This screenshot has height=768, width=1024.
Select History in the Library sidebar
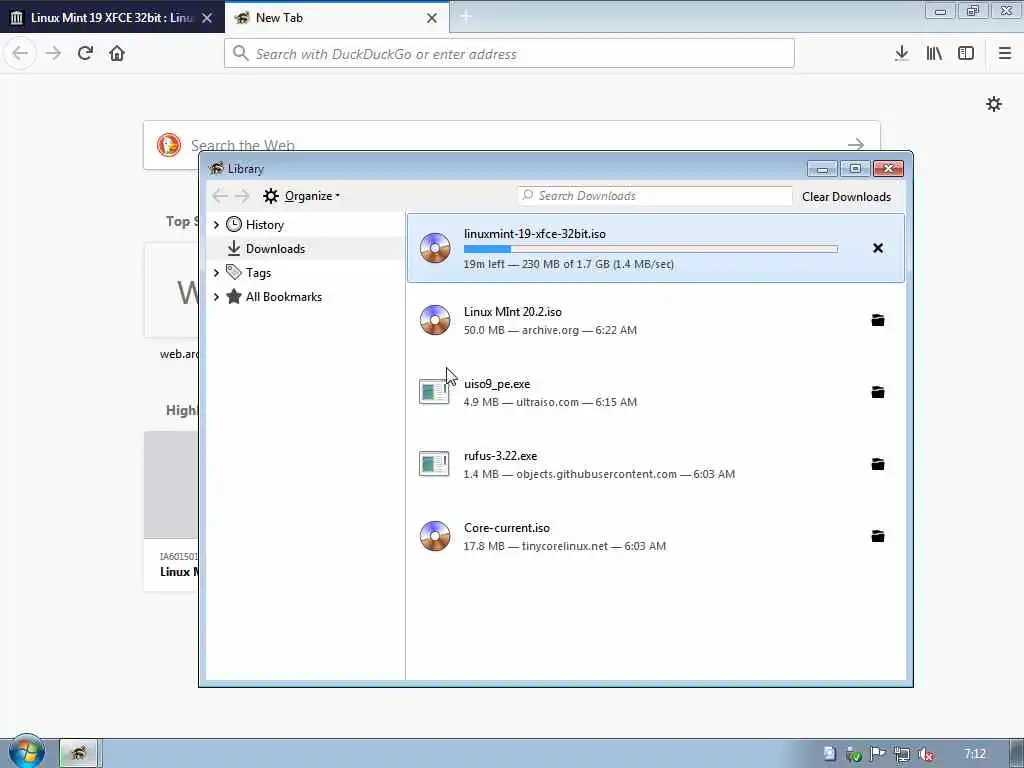(306, 225)
